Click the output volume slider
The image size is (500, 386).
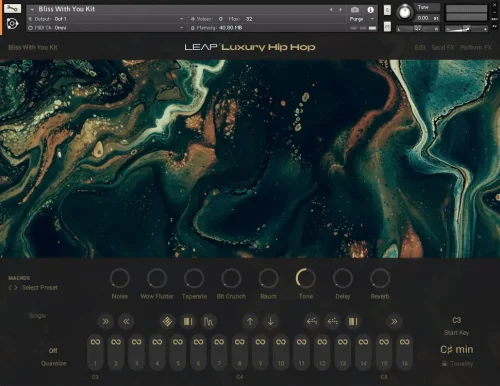pyautogui.click(x=467, y=29)
